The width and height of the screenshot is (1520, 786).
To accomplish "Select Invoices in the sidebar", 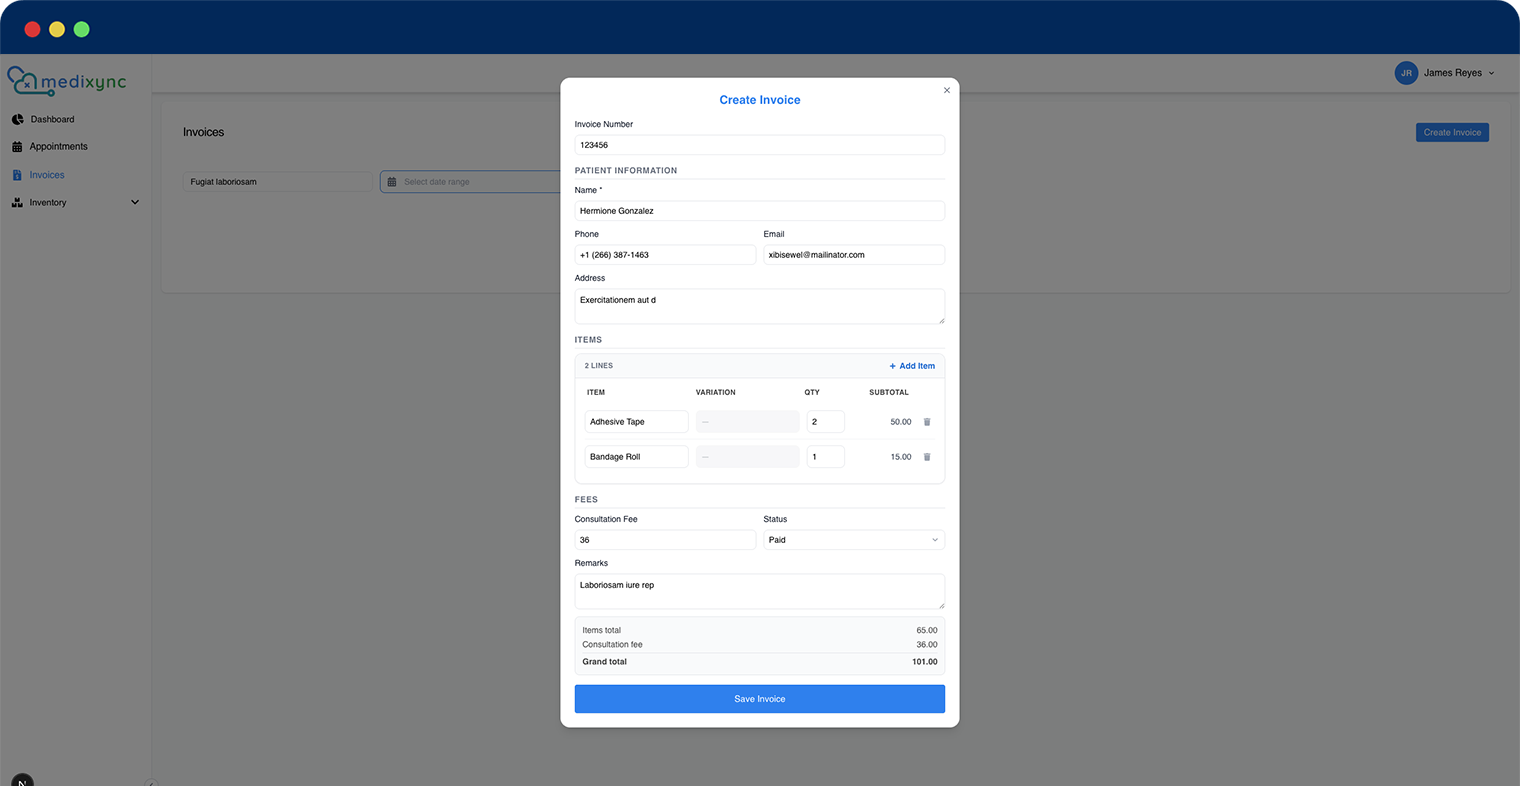I will (47, 175).
